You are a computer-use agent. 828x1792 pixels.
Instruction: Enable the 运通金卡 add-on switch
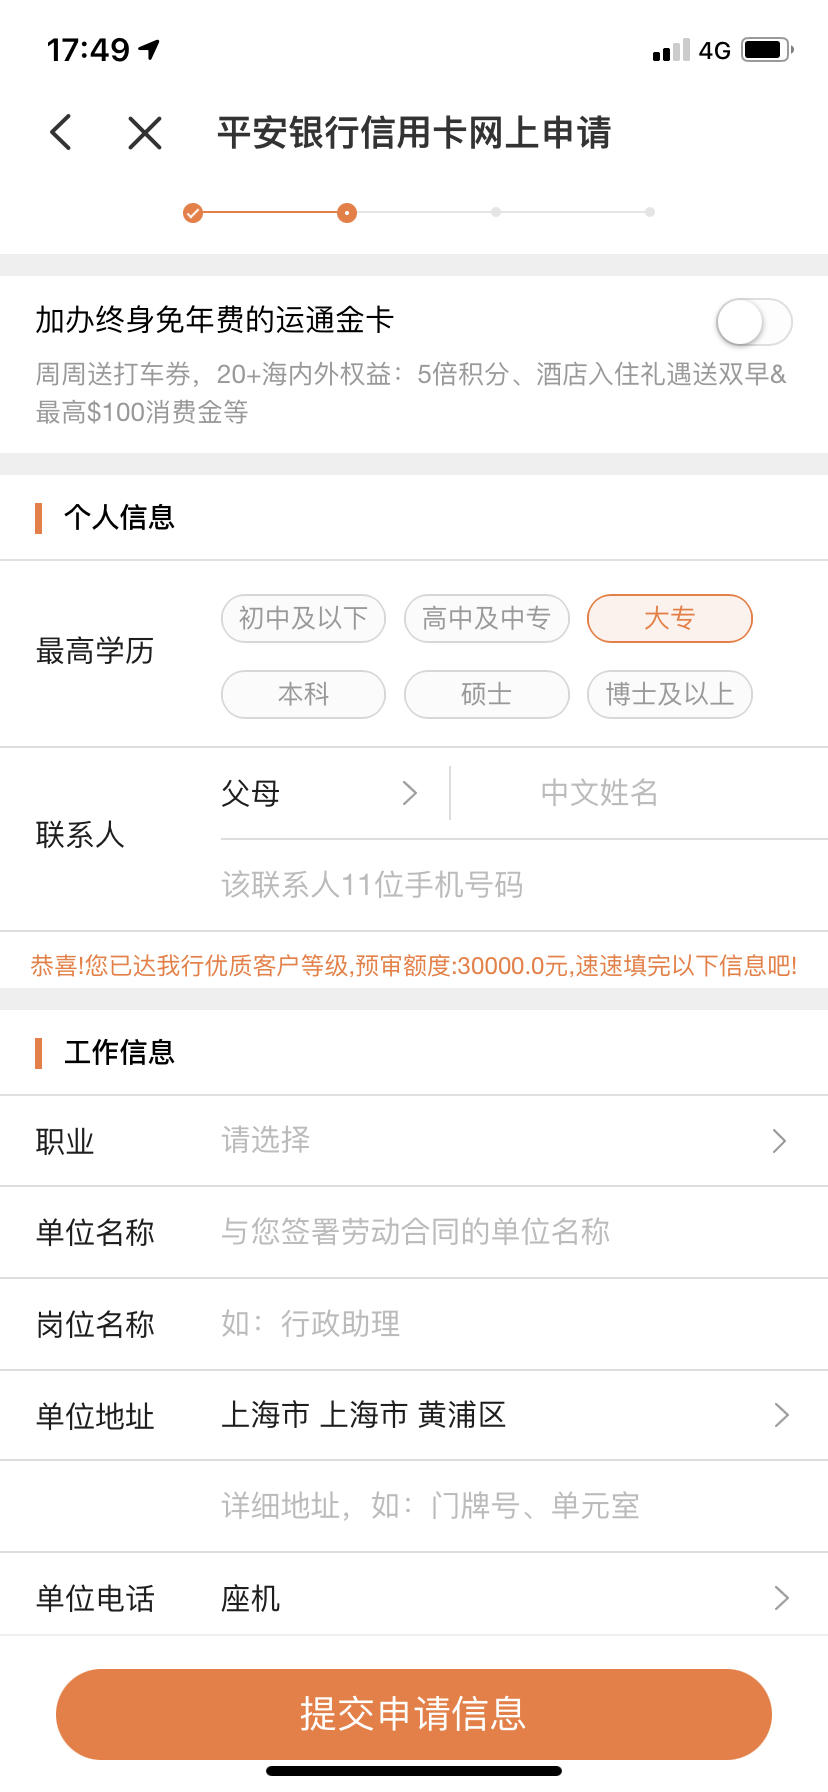(x=754, y=323)
